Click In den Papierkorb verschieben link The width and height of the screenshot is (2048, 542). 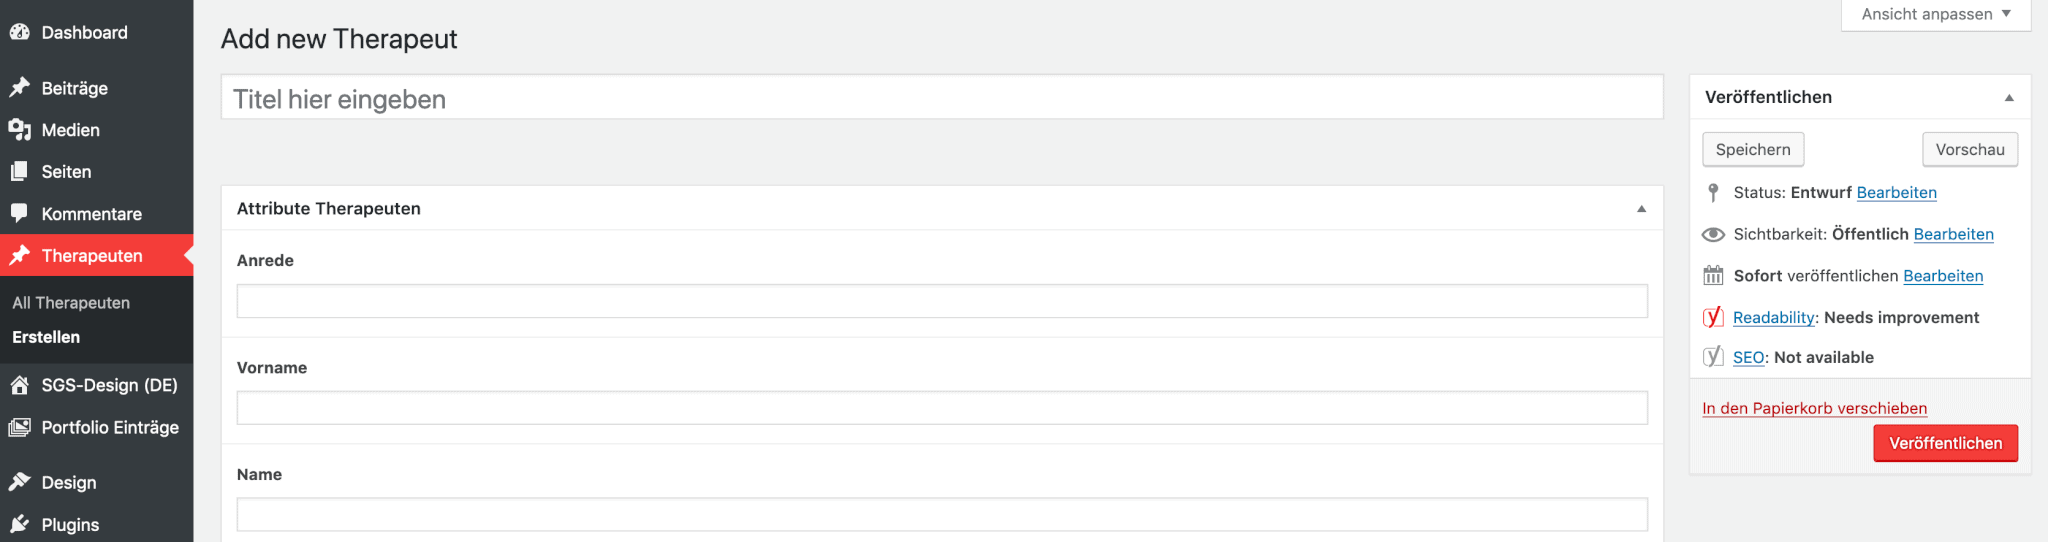(1814, 408)
